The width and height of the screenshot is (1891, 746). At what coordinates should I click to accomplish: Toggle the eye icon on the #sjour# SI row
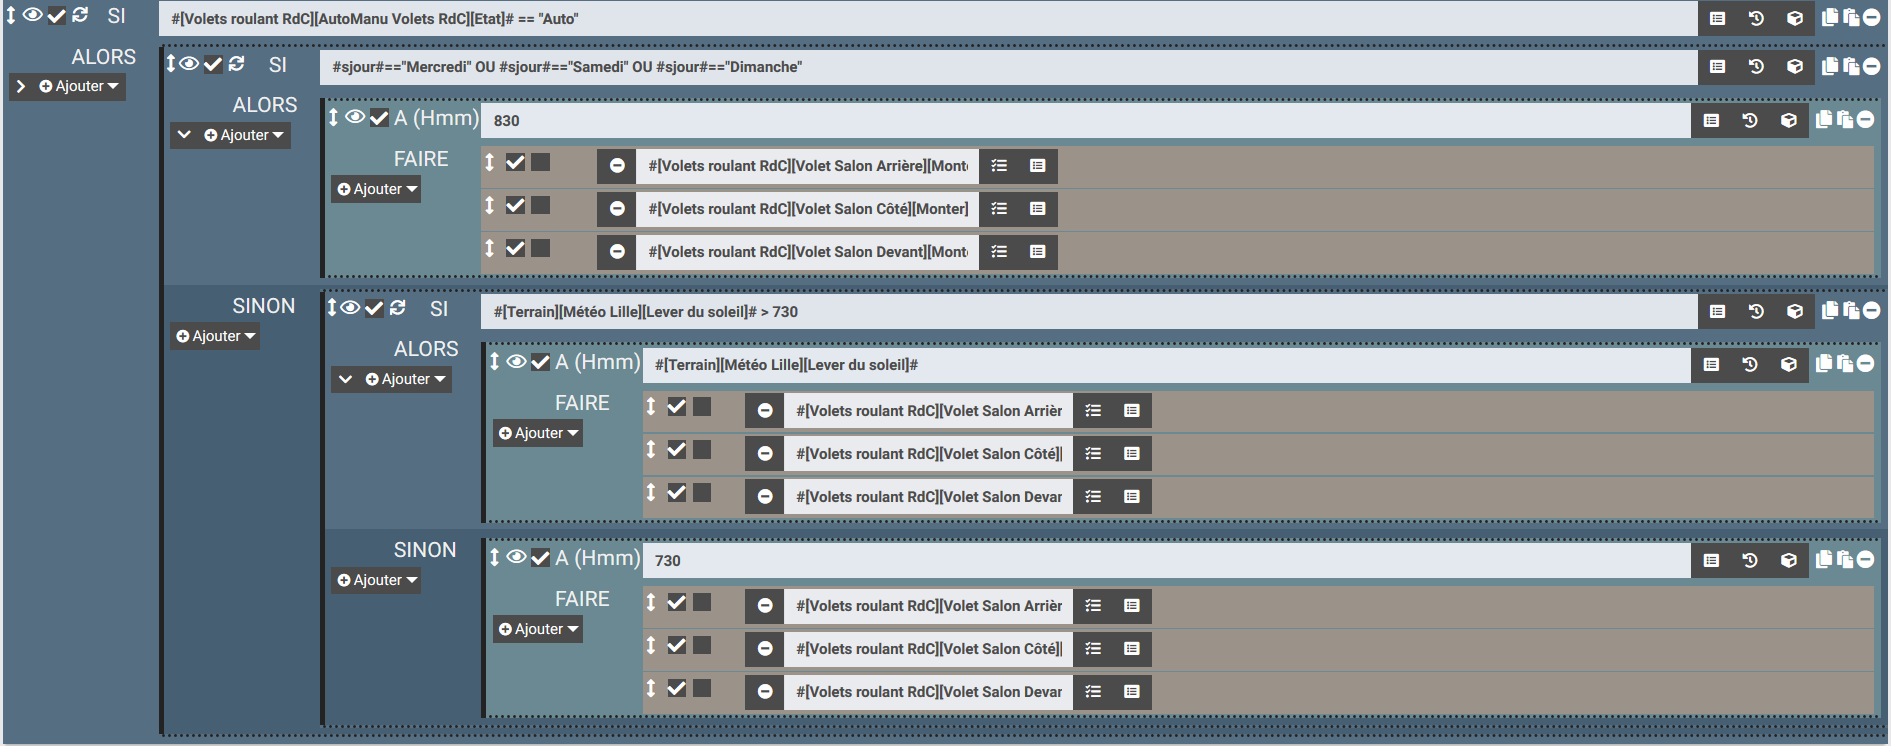point(189,64)
